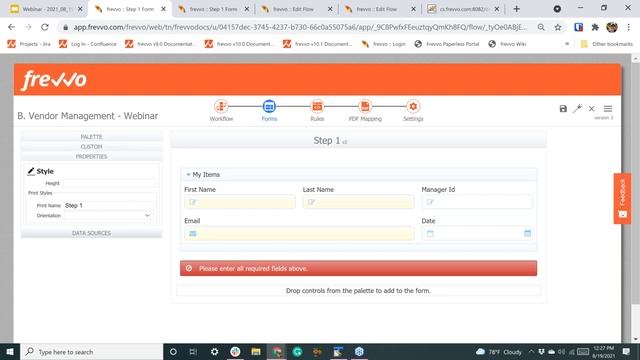This screenshot has width=640, height=360.
Task: Open the Workflow step icon
Action: pos(221,107)
